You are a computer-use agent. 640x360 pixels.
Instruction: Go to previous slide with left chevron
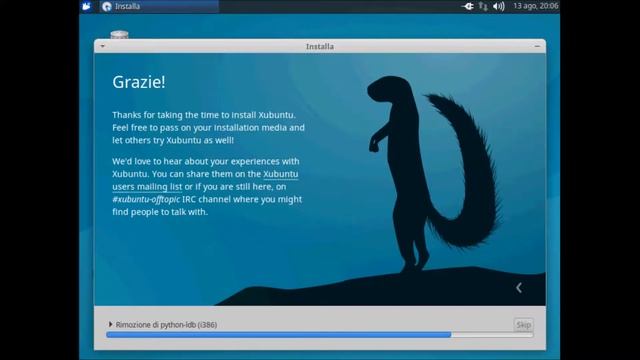(x=519, y=288)
